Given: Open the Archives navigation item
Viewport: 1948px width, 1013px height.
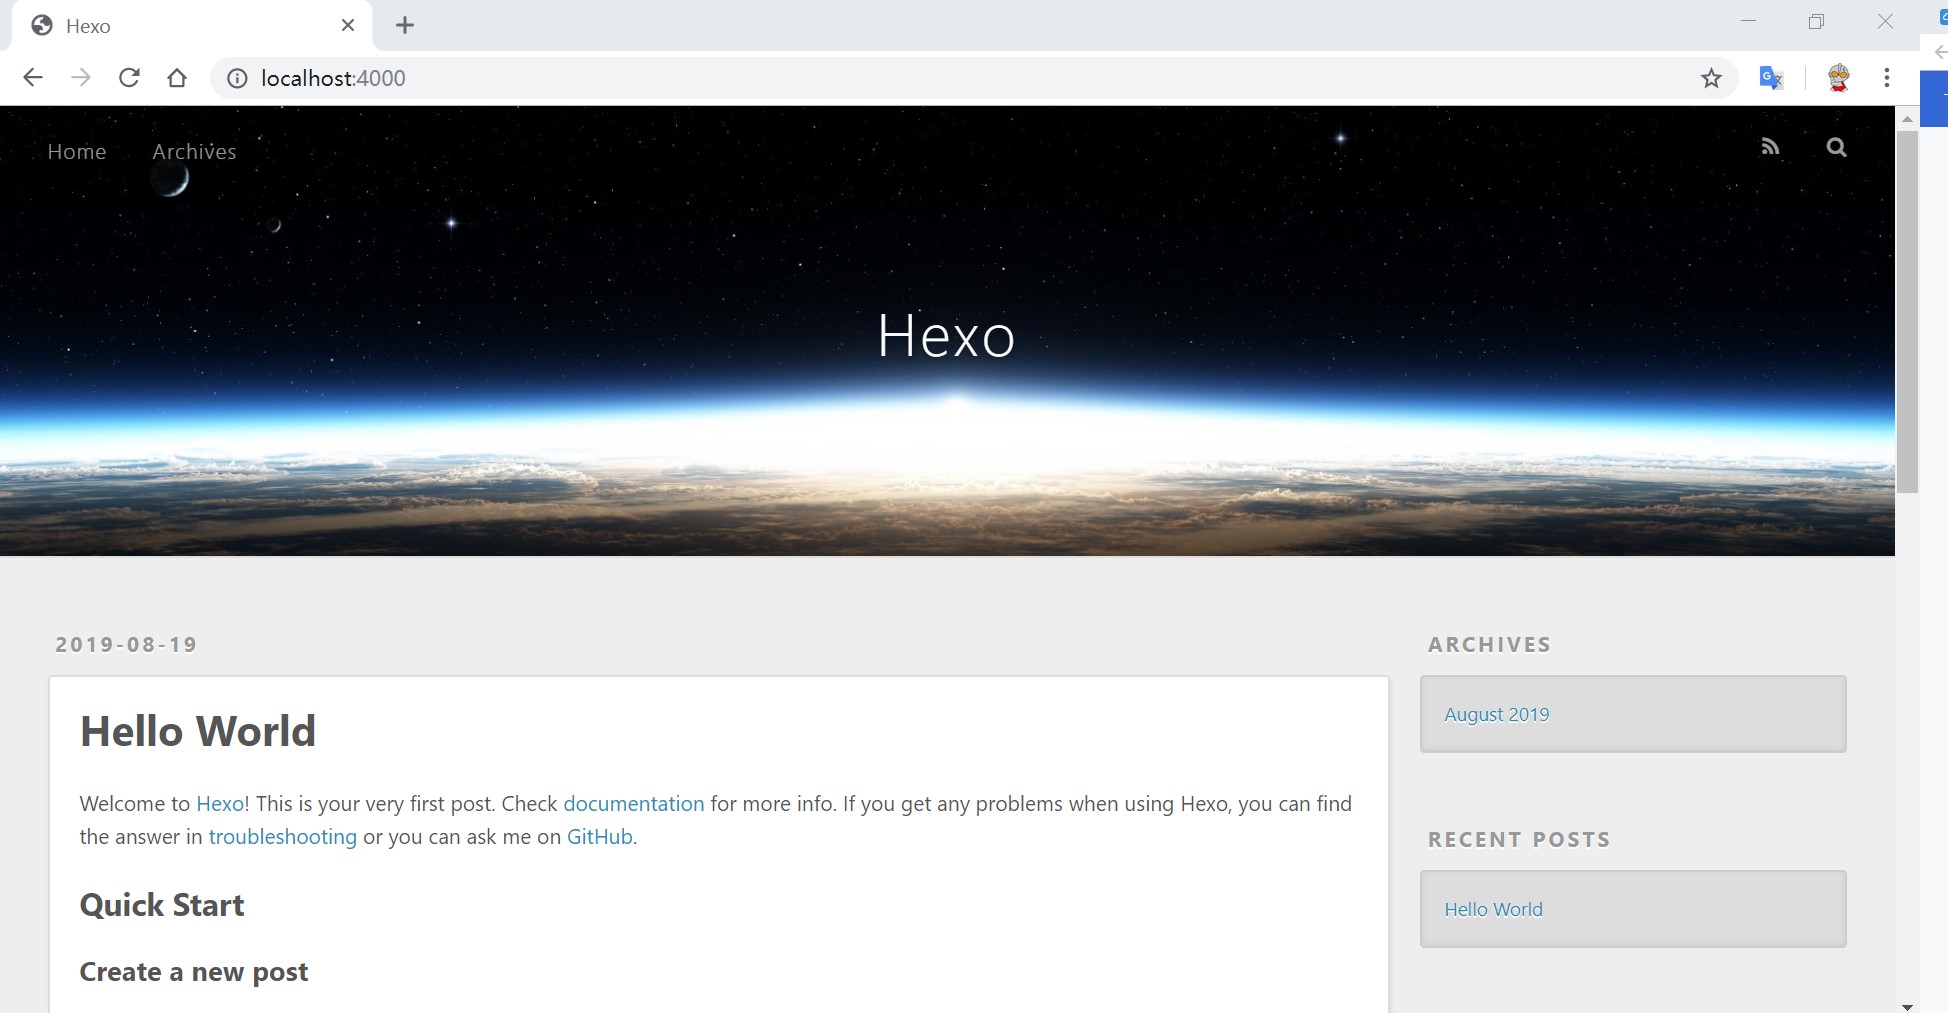Looking at the screenshot, I should (194, 152).
